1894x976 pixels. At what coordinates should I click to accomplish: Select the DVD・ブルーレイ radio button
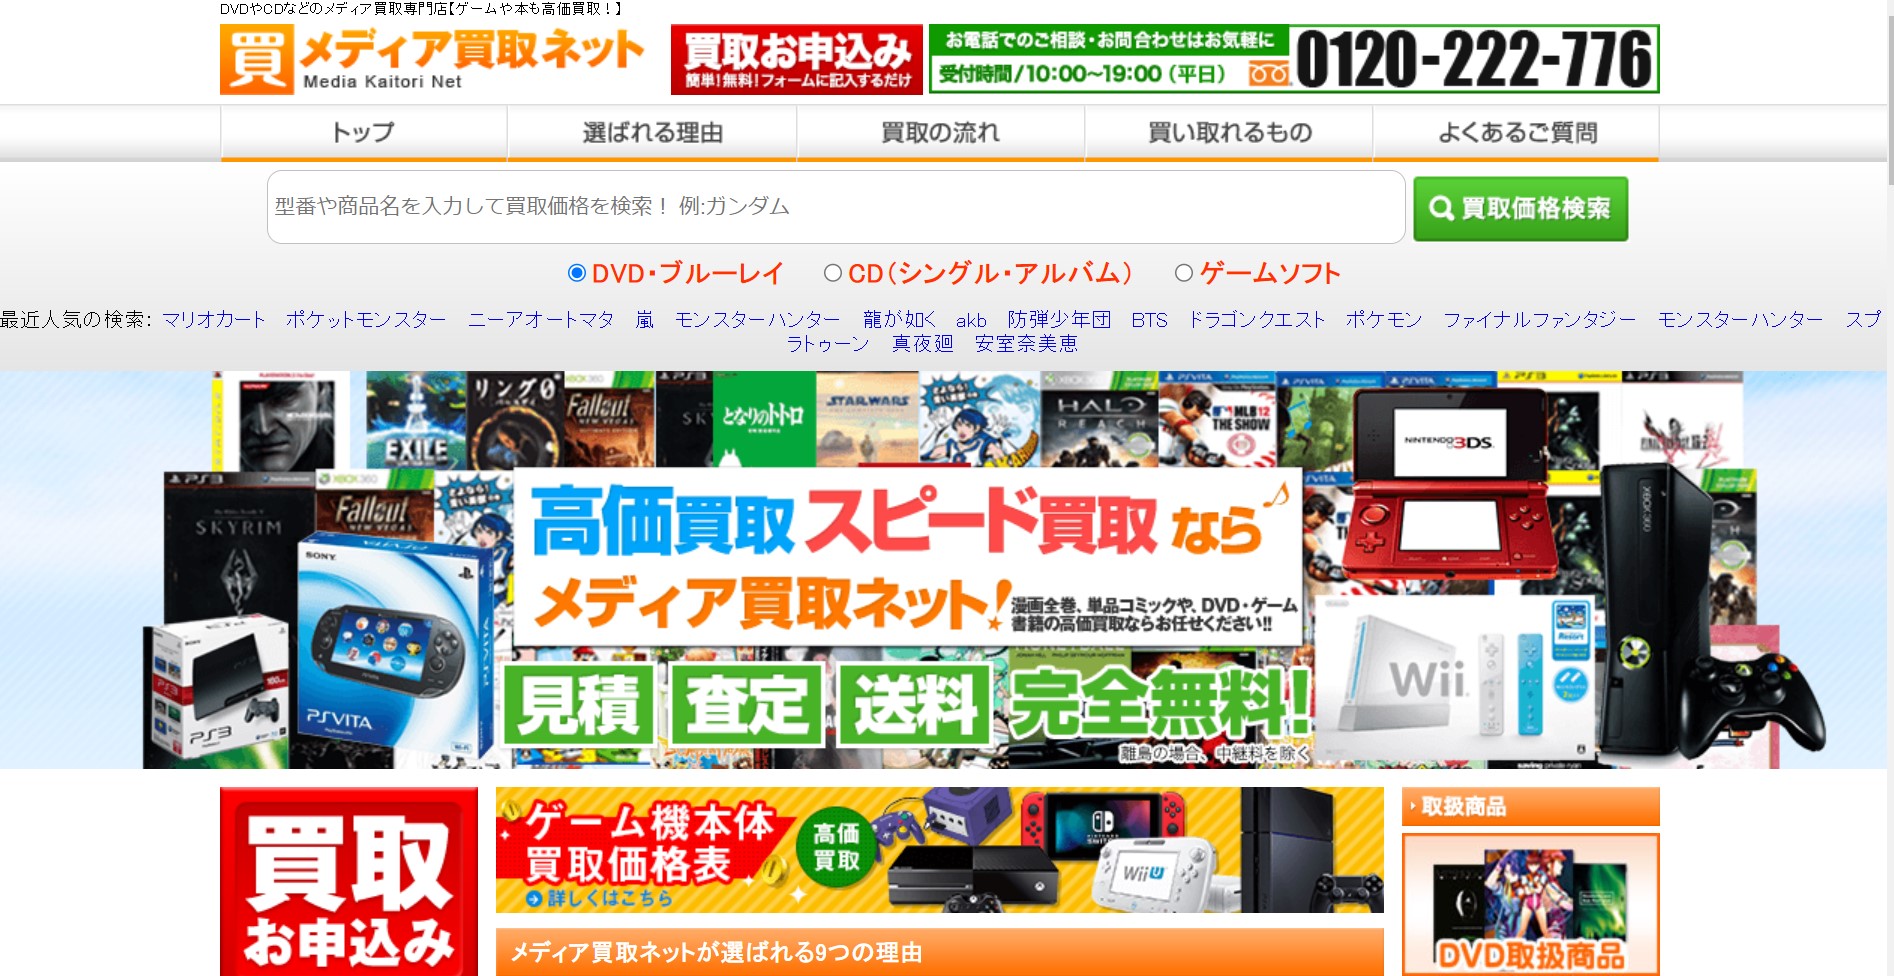click(x=576, y=271)
